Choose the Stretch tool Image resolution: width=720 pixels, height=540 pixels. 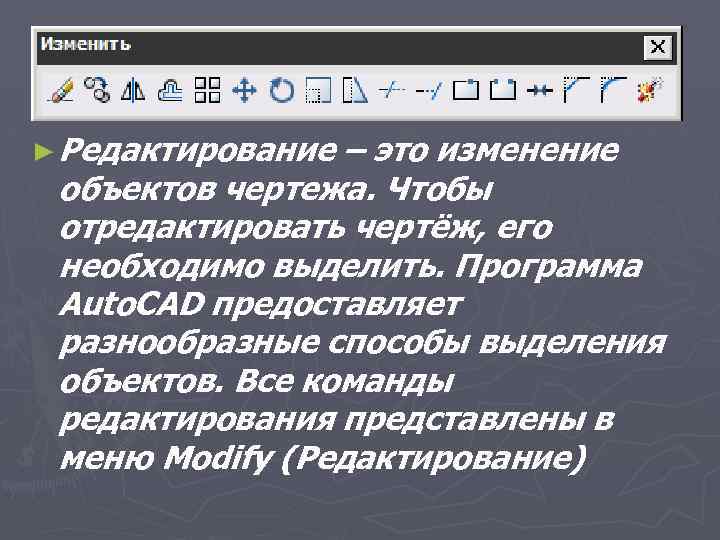355,90
